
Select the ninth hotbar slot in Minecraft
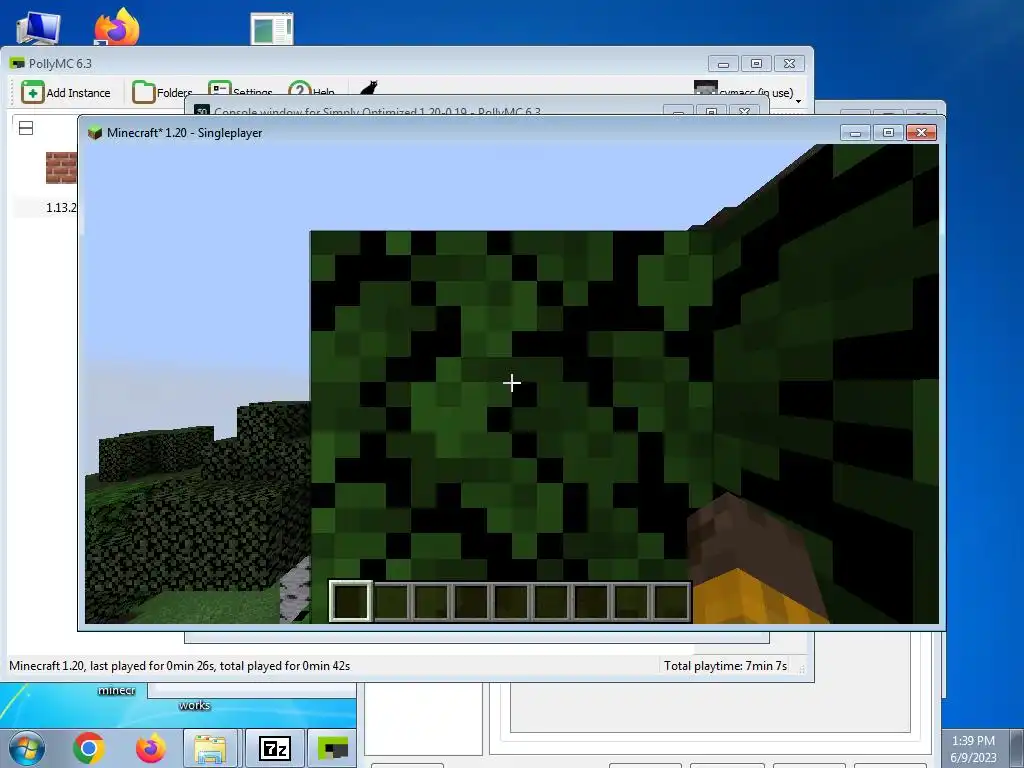click(x=671, y=601)
